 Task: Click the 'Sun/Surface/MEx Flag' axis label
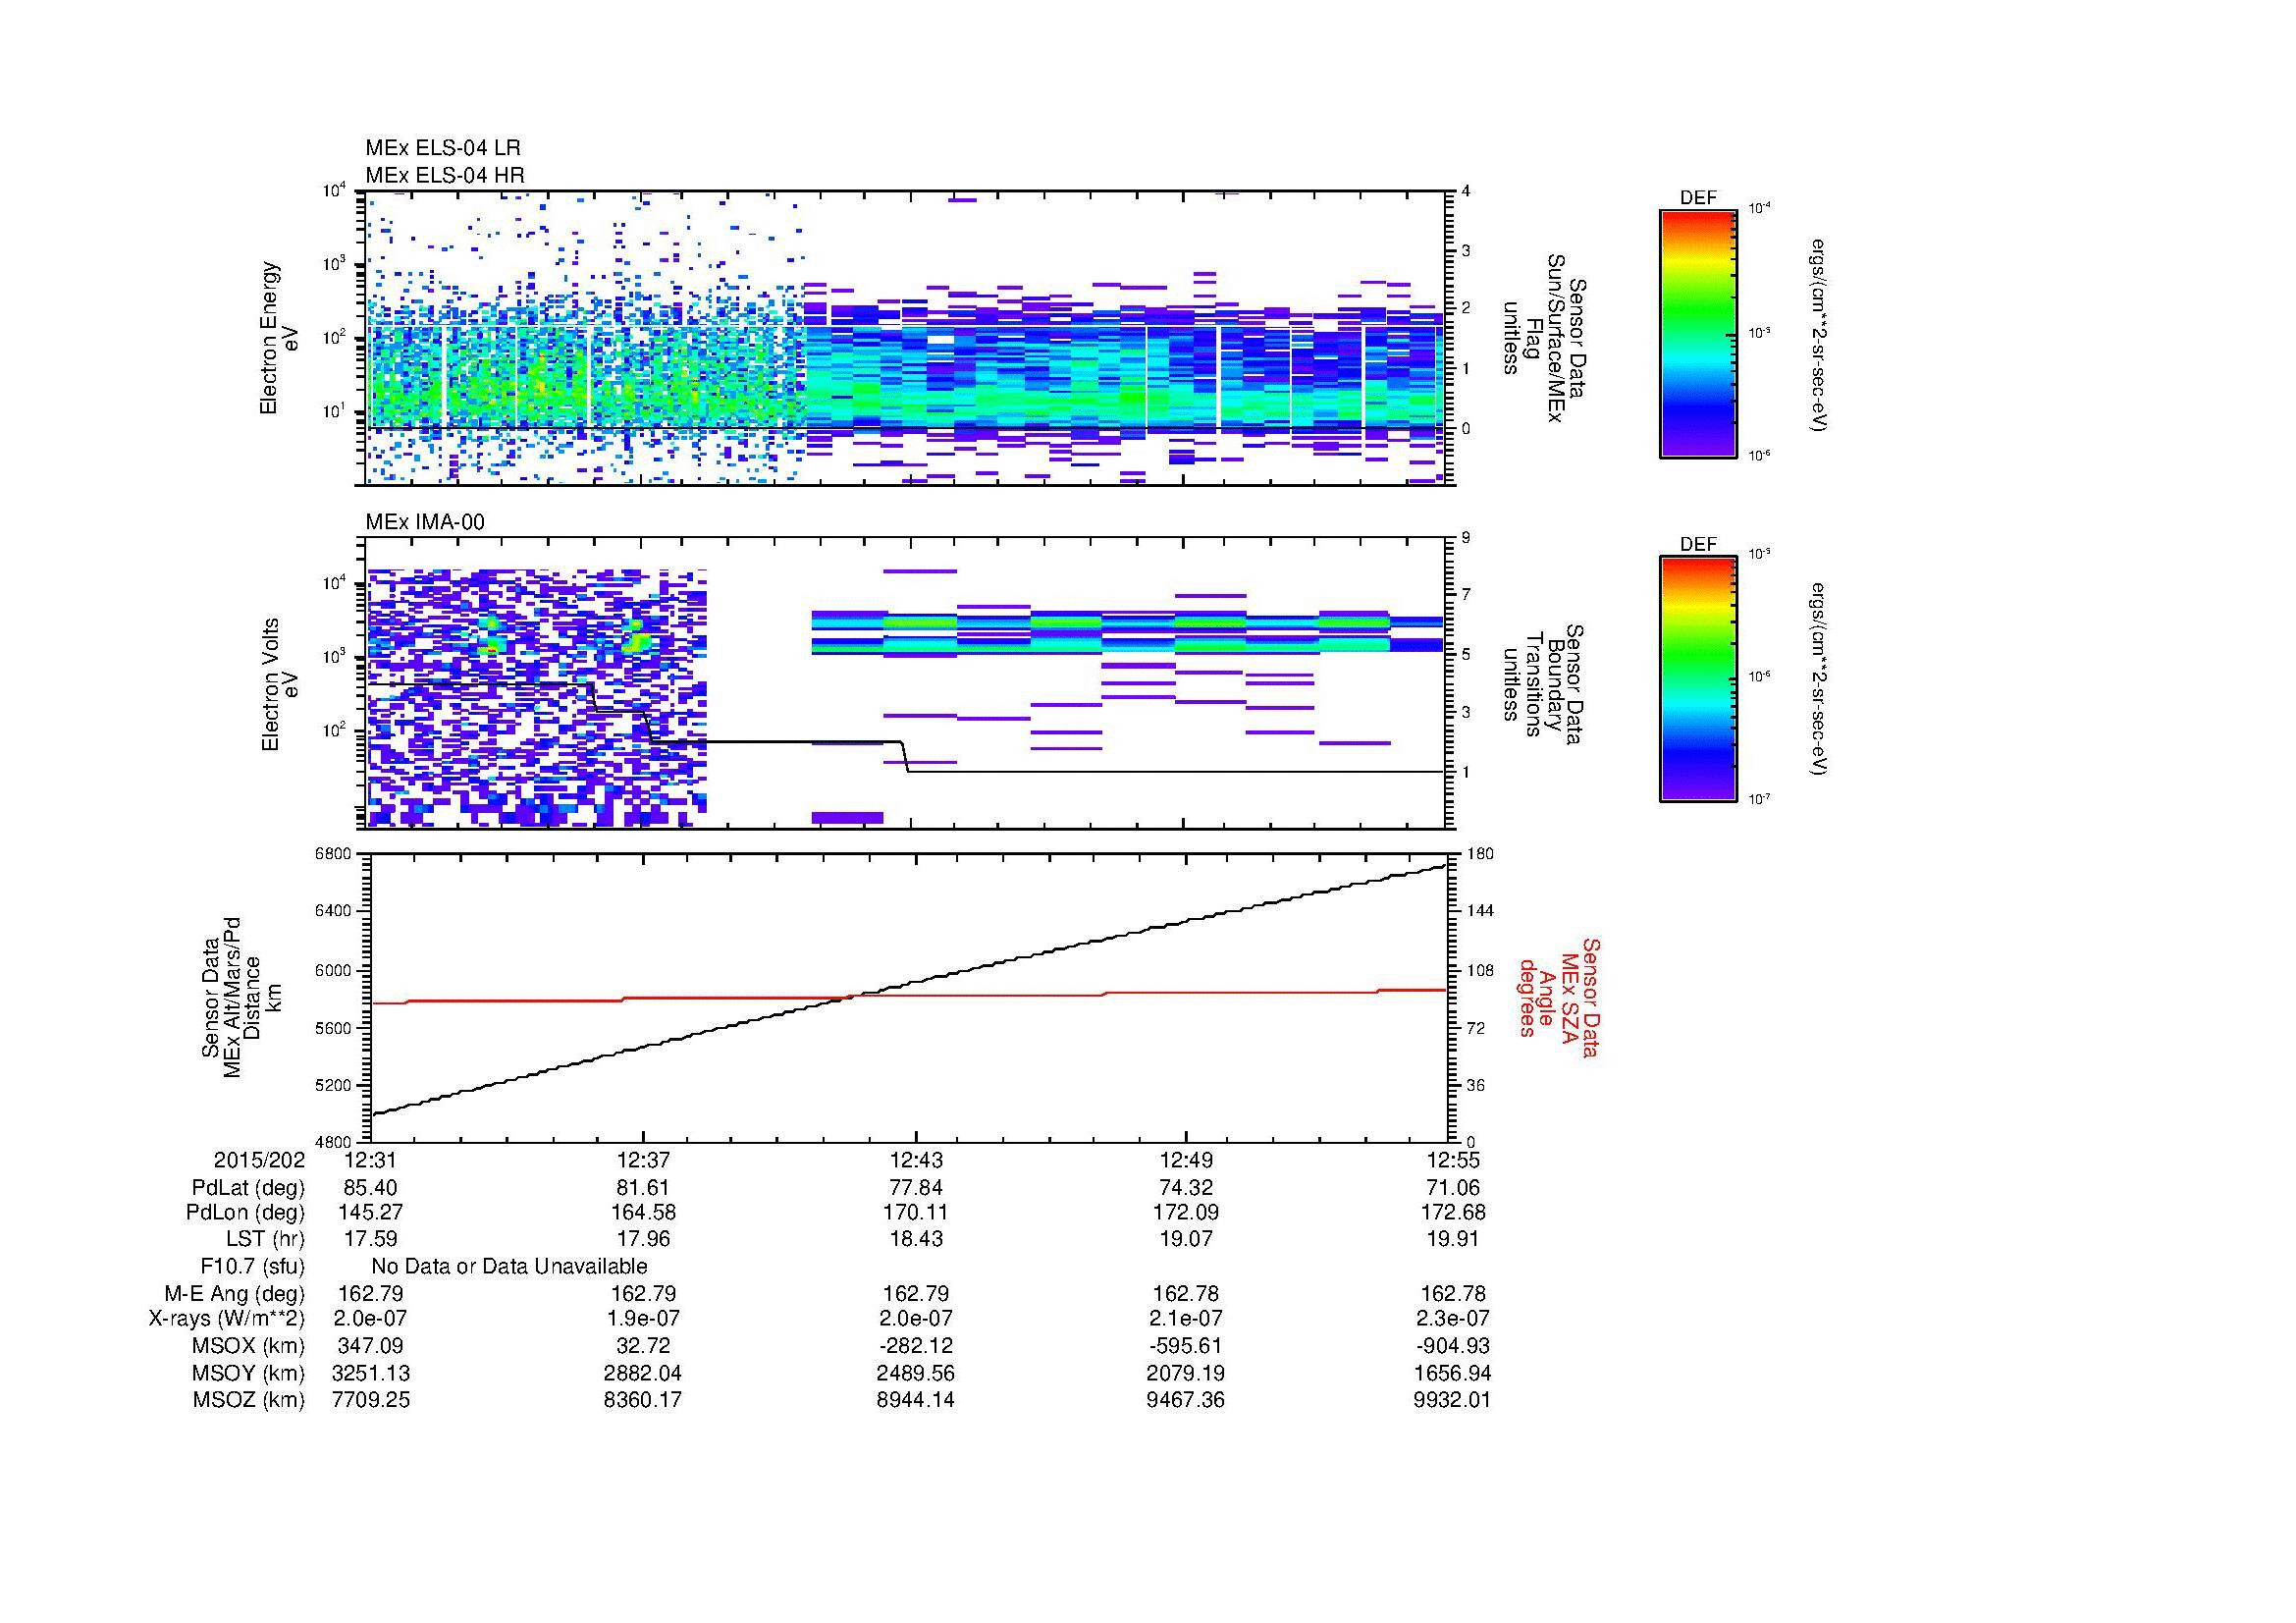click(1544, 338)
